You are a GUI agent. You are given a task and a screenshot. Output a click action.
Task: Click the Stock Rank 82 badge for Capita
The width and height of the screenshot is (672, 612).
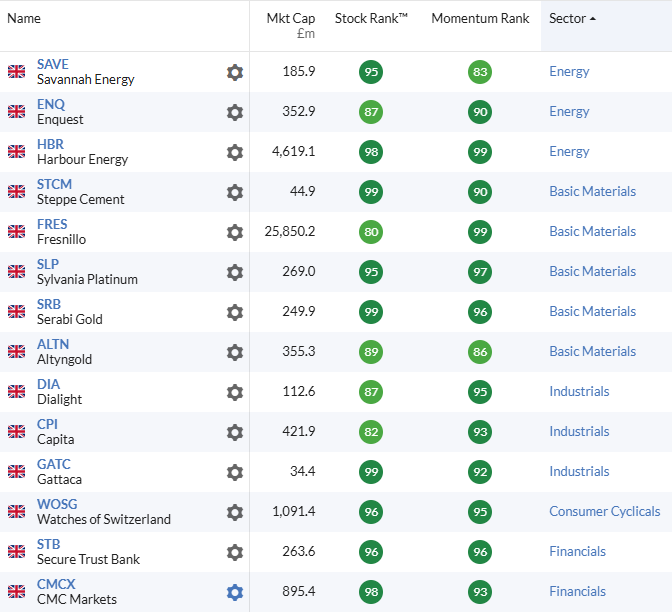(x=371, y=432)
